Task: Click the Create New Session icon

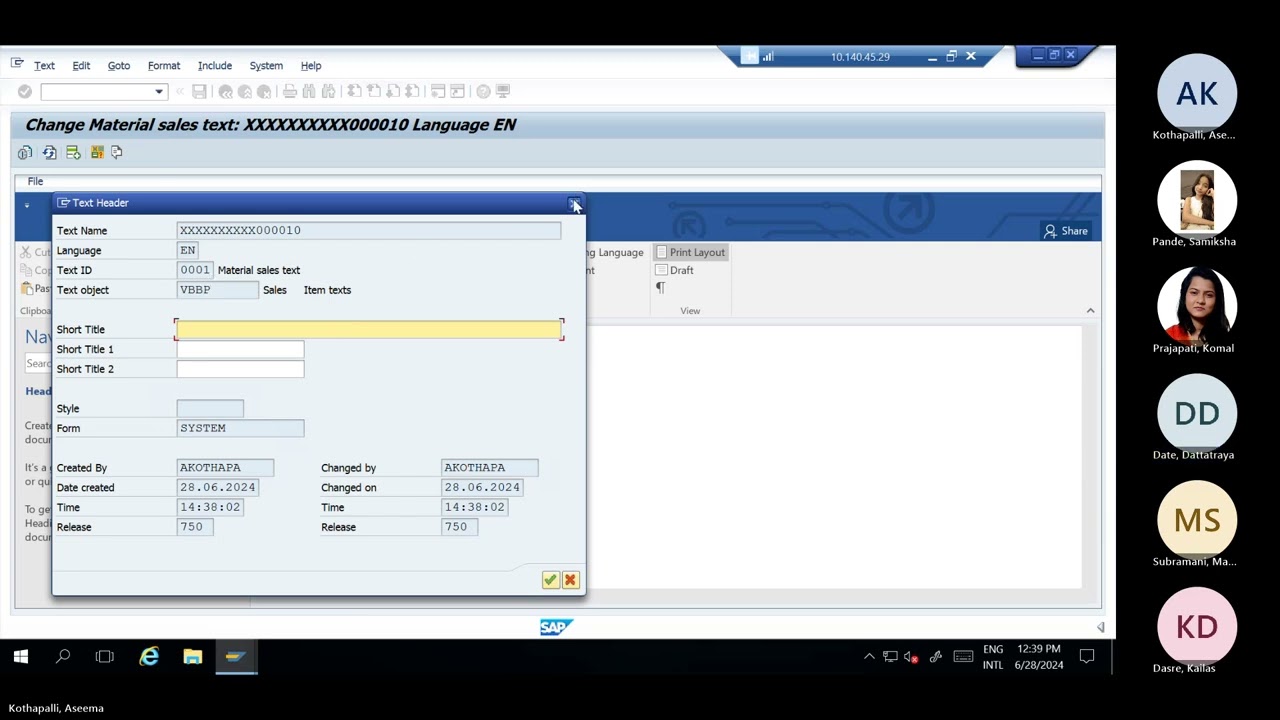Action: [438, 91]
